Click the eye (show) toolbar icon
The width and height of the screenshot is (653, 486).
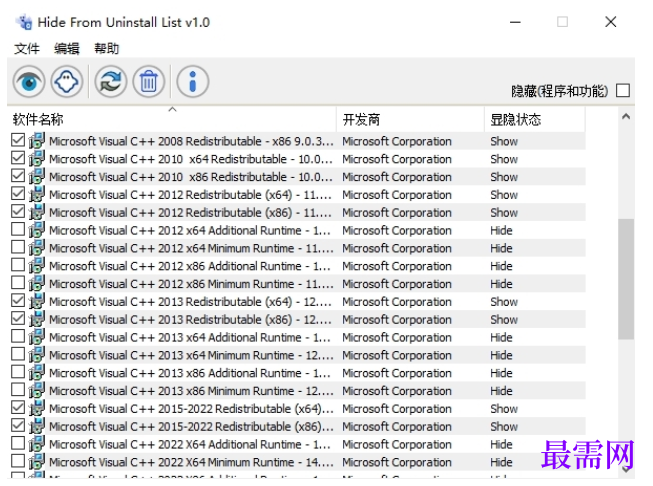pyautogui.click(x=29, y=82)
